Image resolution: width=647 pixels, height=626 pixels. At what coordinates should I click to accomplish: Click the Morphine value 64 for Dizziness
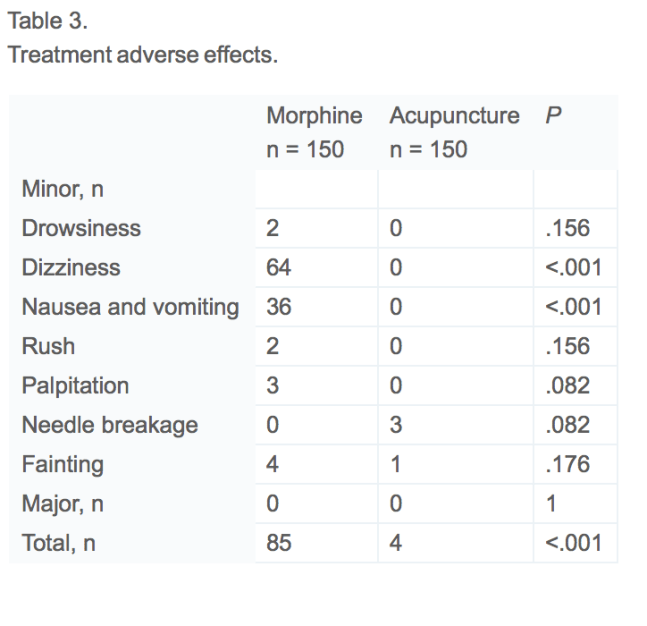[278, 268]
